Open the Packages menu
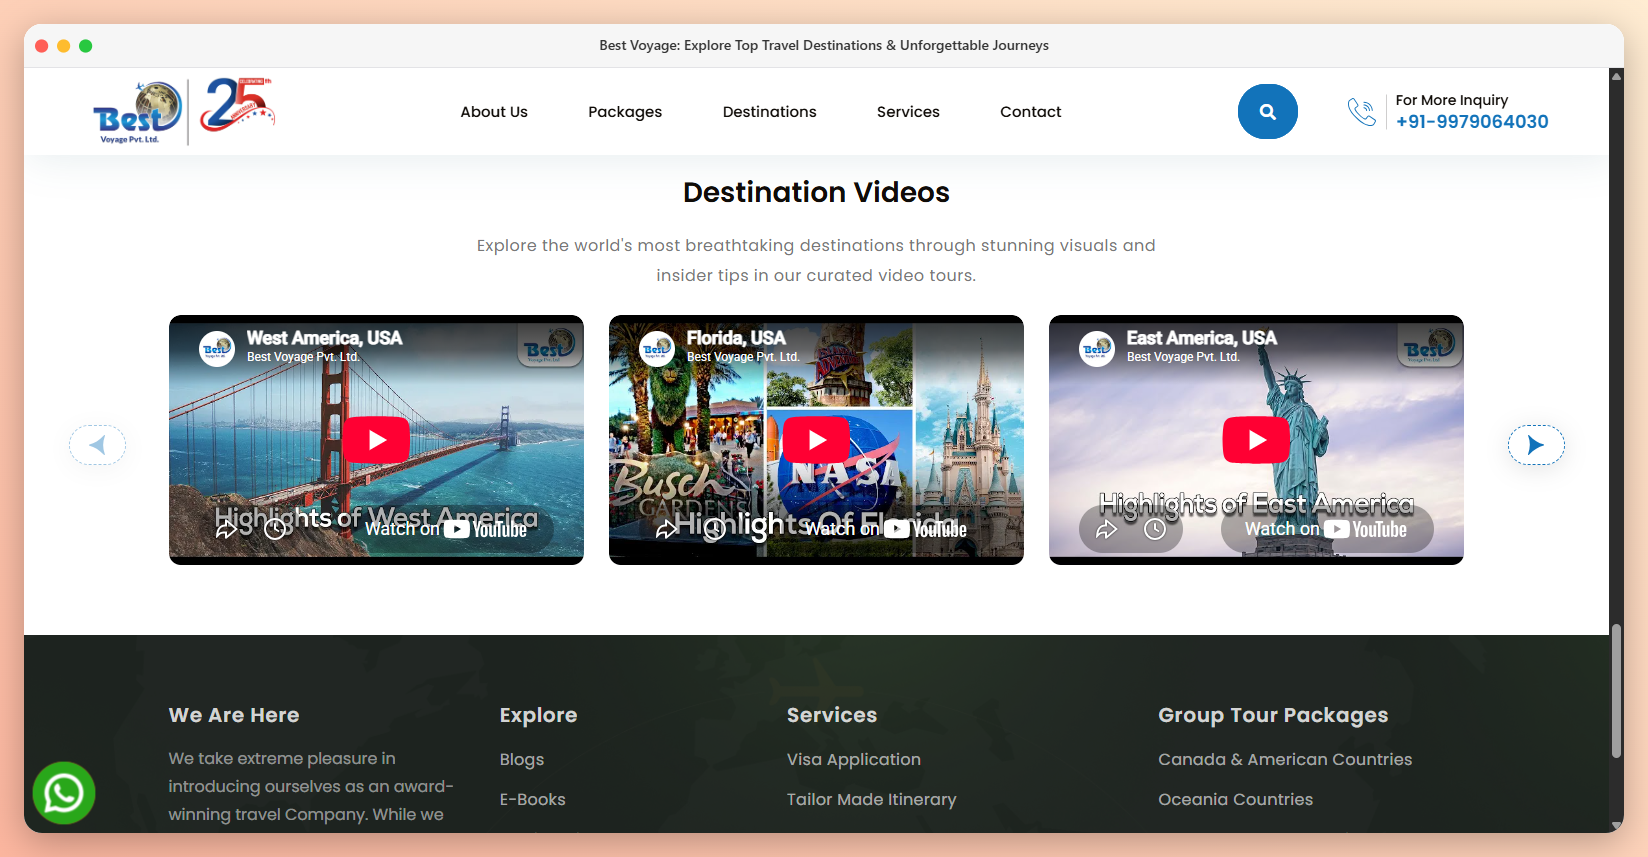 click(x=625, y=112)
